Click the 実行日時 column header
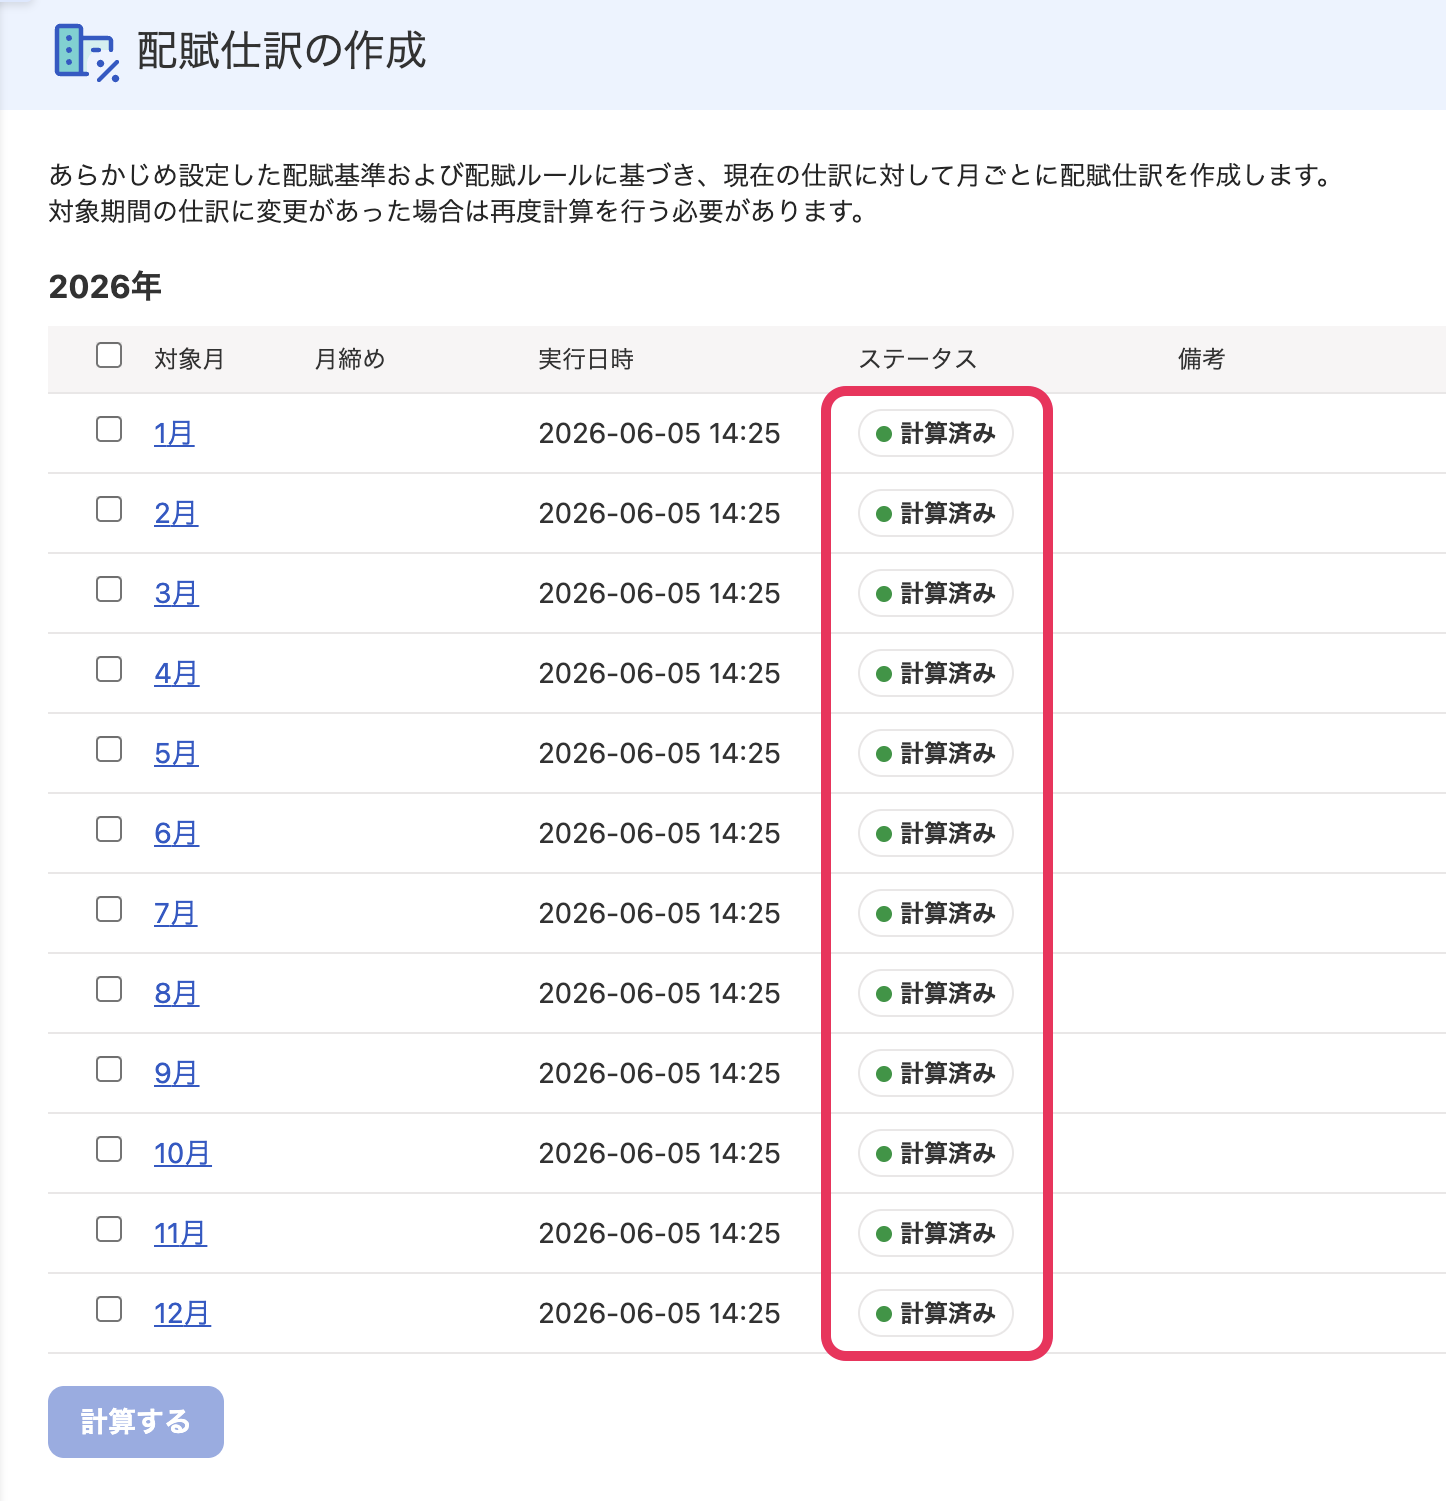The height and width of the screenshot is (1501, 1446). 586,359
